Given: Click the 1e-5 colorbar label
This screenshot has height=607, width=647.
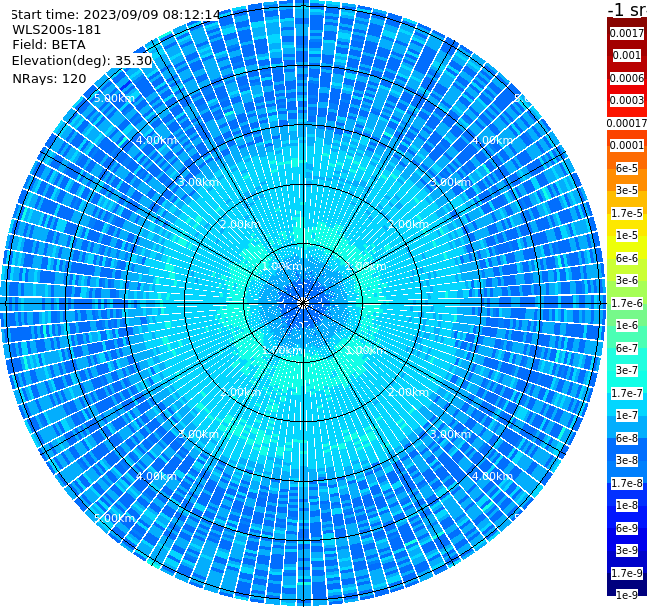Looking at the screenshot, I should point(627,235).
